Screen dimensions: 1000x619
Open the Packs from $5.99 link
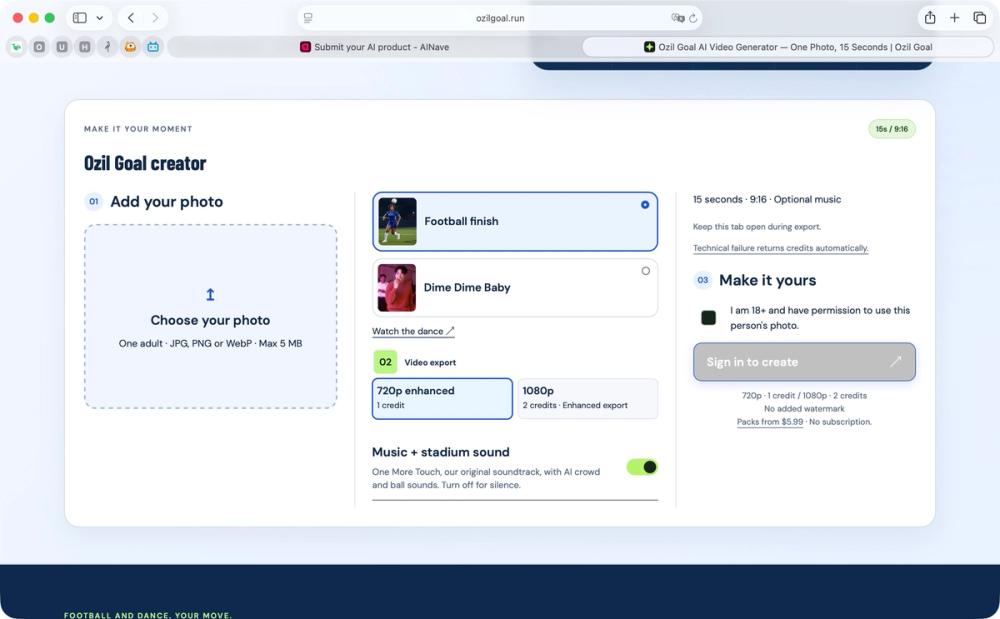tap(770, 421)
